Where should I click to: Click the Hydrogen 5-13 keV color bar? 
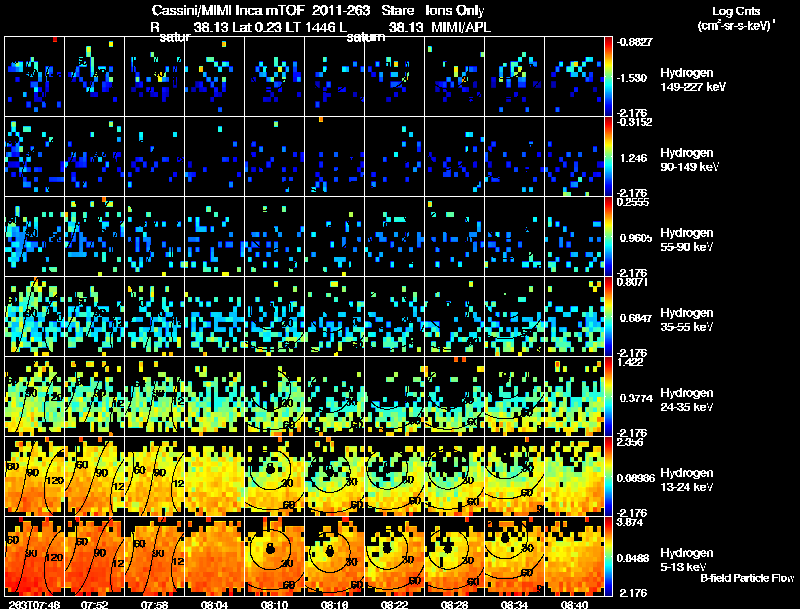pos(610,556)
